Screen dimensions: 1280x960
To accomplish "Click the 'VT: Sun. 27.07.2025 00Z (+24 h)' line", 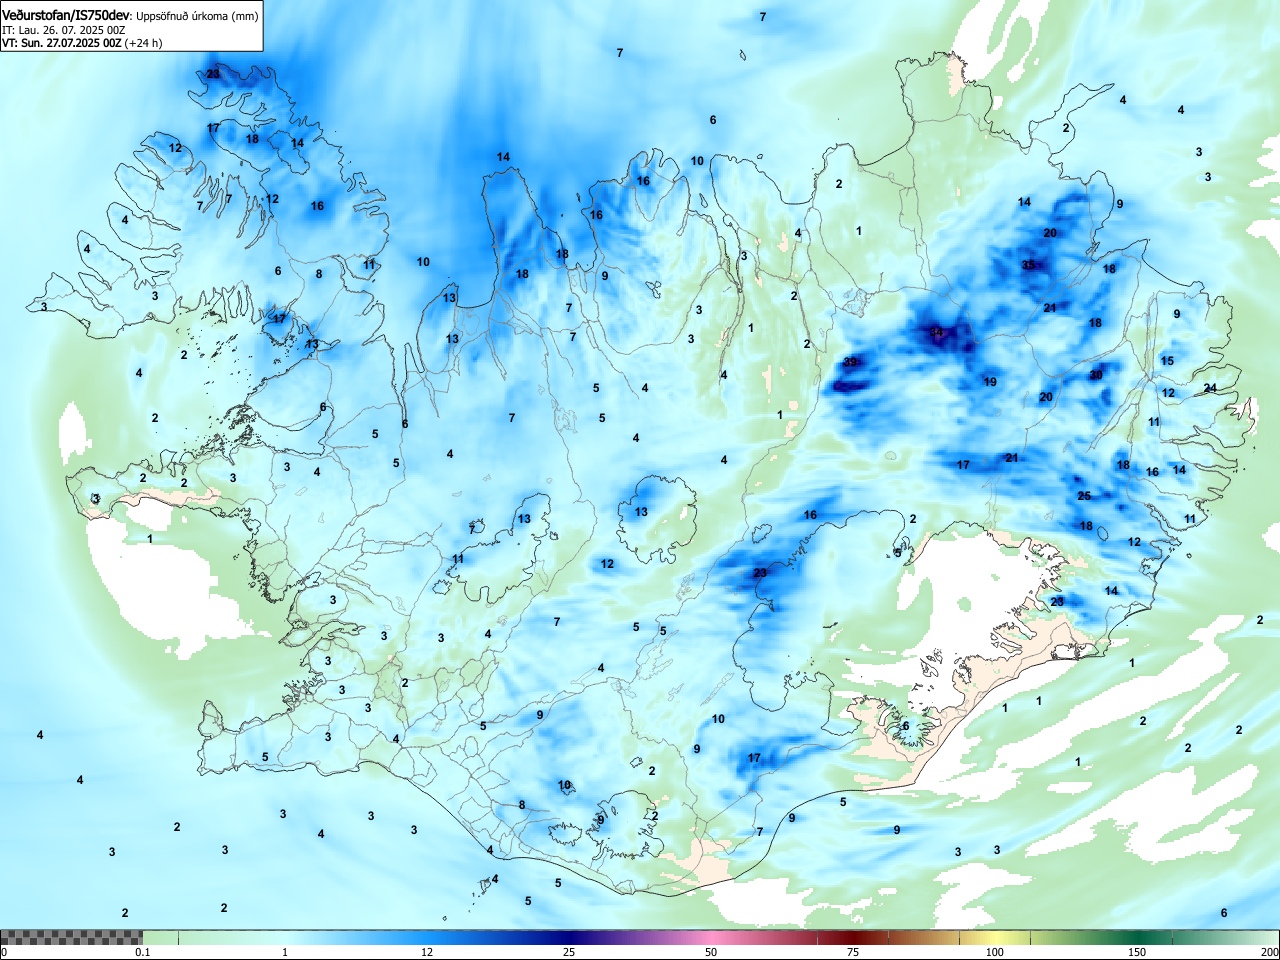I will pyautogui.click(x=82, y=43).
